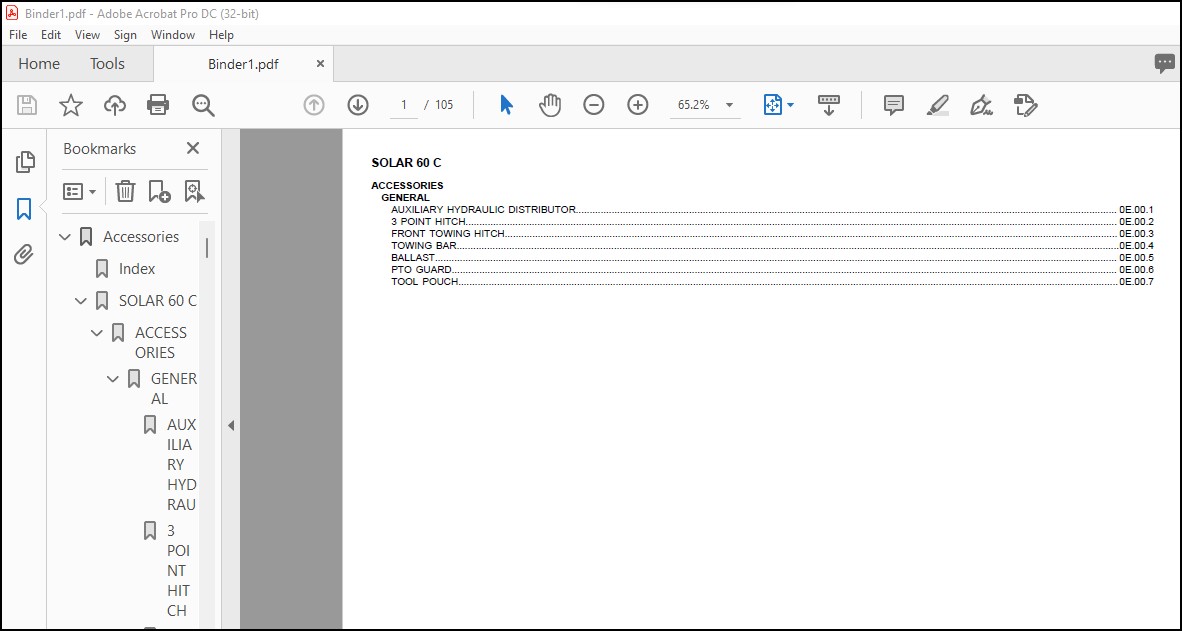The height and width of the screenshot is (631, 1182).
Task: Collapse the Accessories bookmark
Action: pyautogui.click(x=65, y=237)
